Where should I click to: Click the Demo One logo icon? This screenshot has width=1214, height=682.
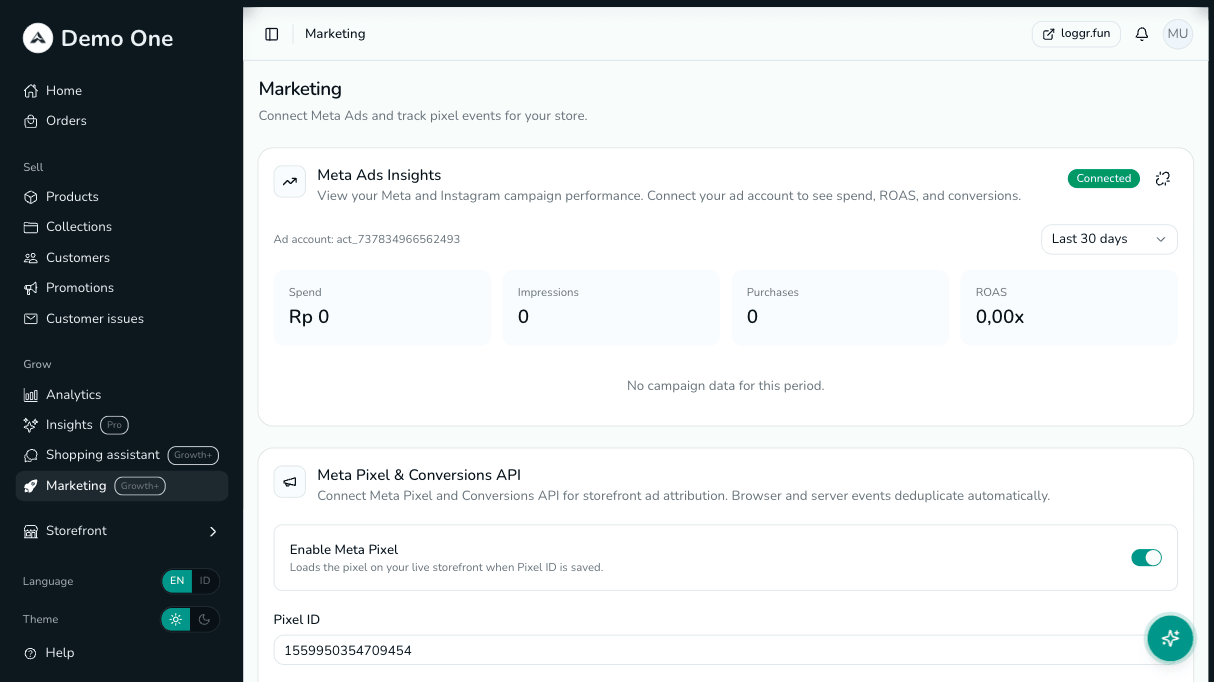[x=38, y=38]
